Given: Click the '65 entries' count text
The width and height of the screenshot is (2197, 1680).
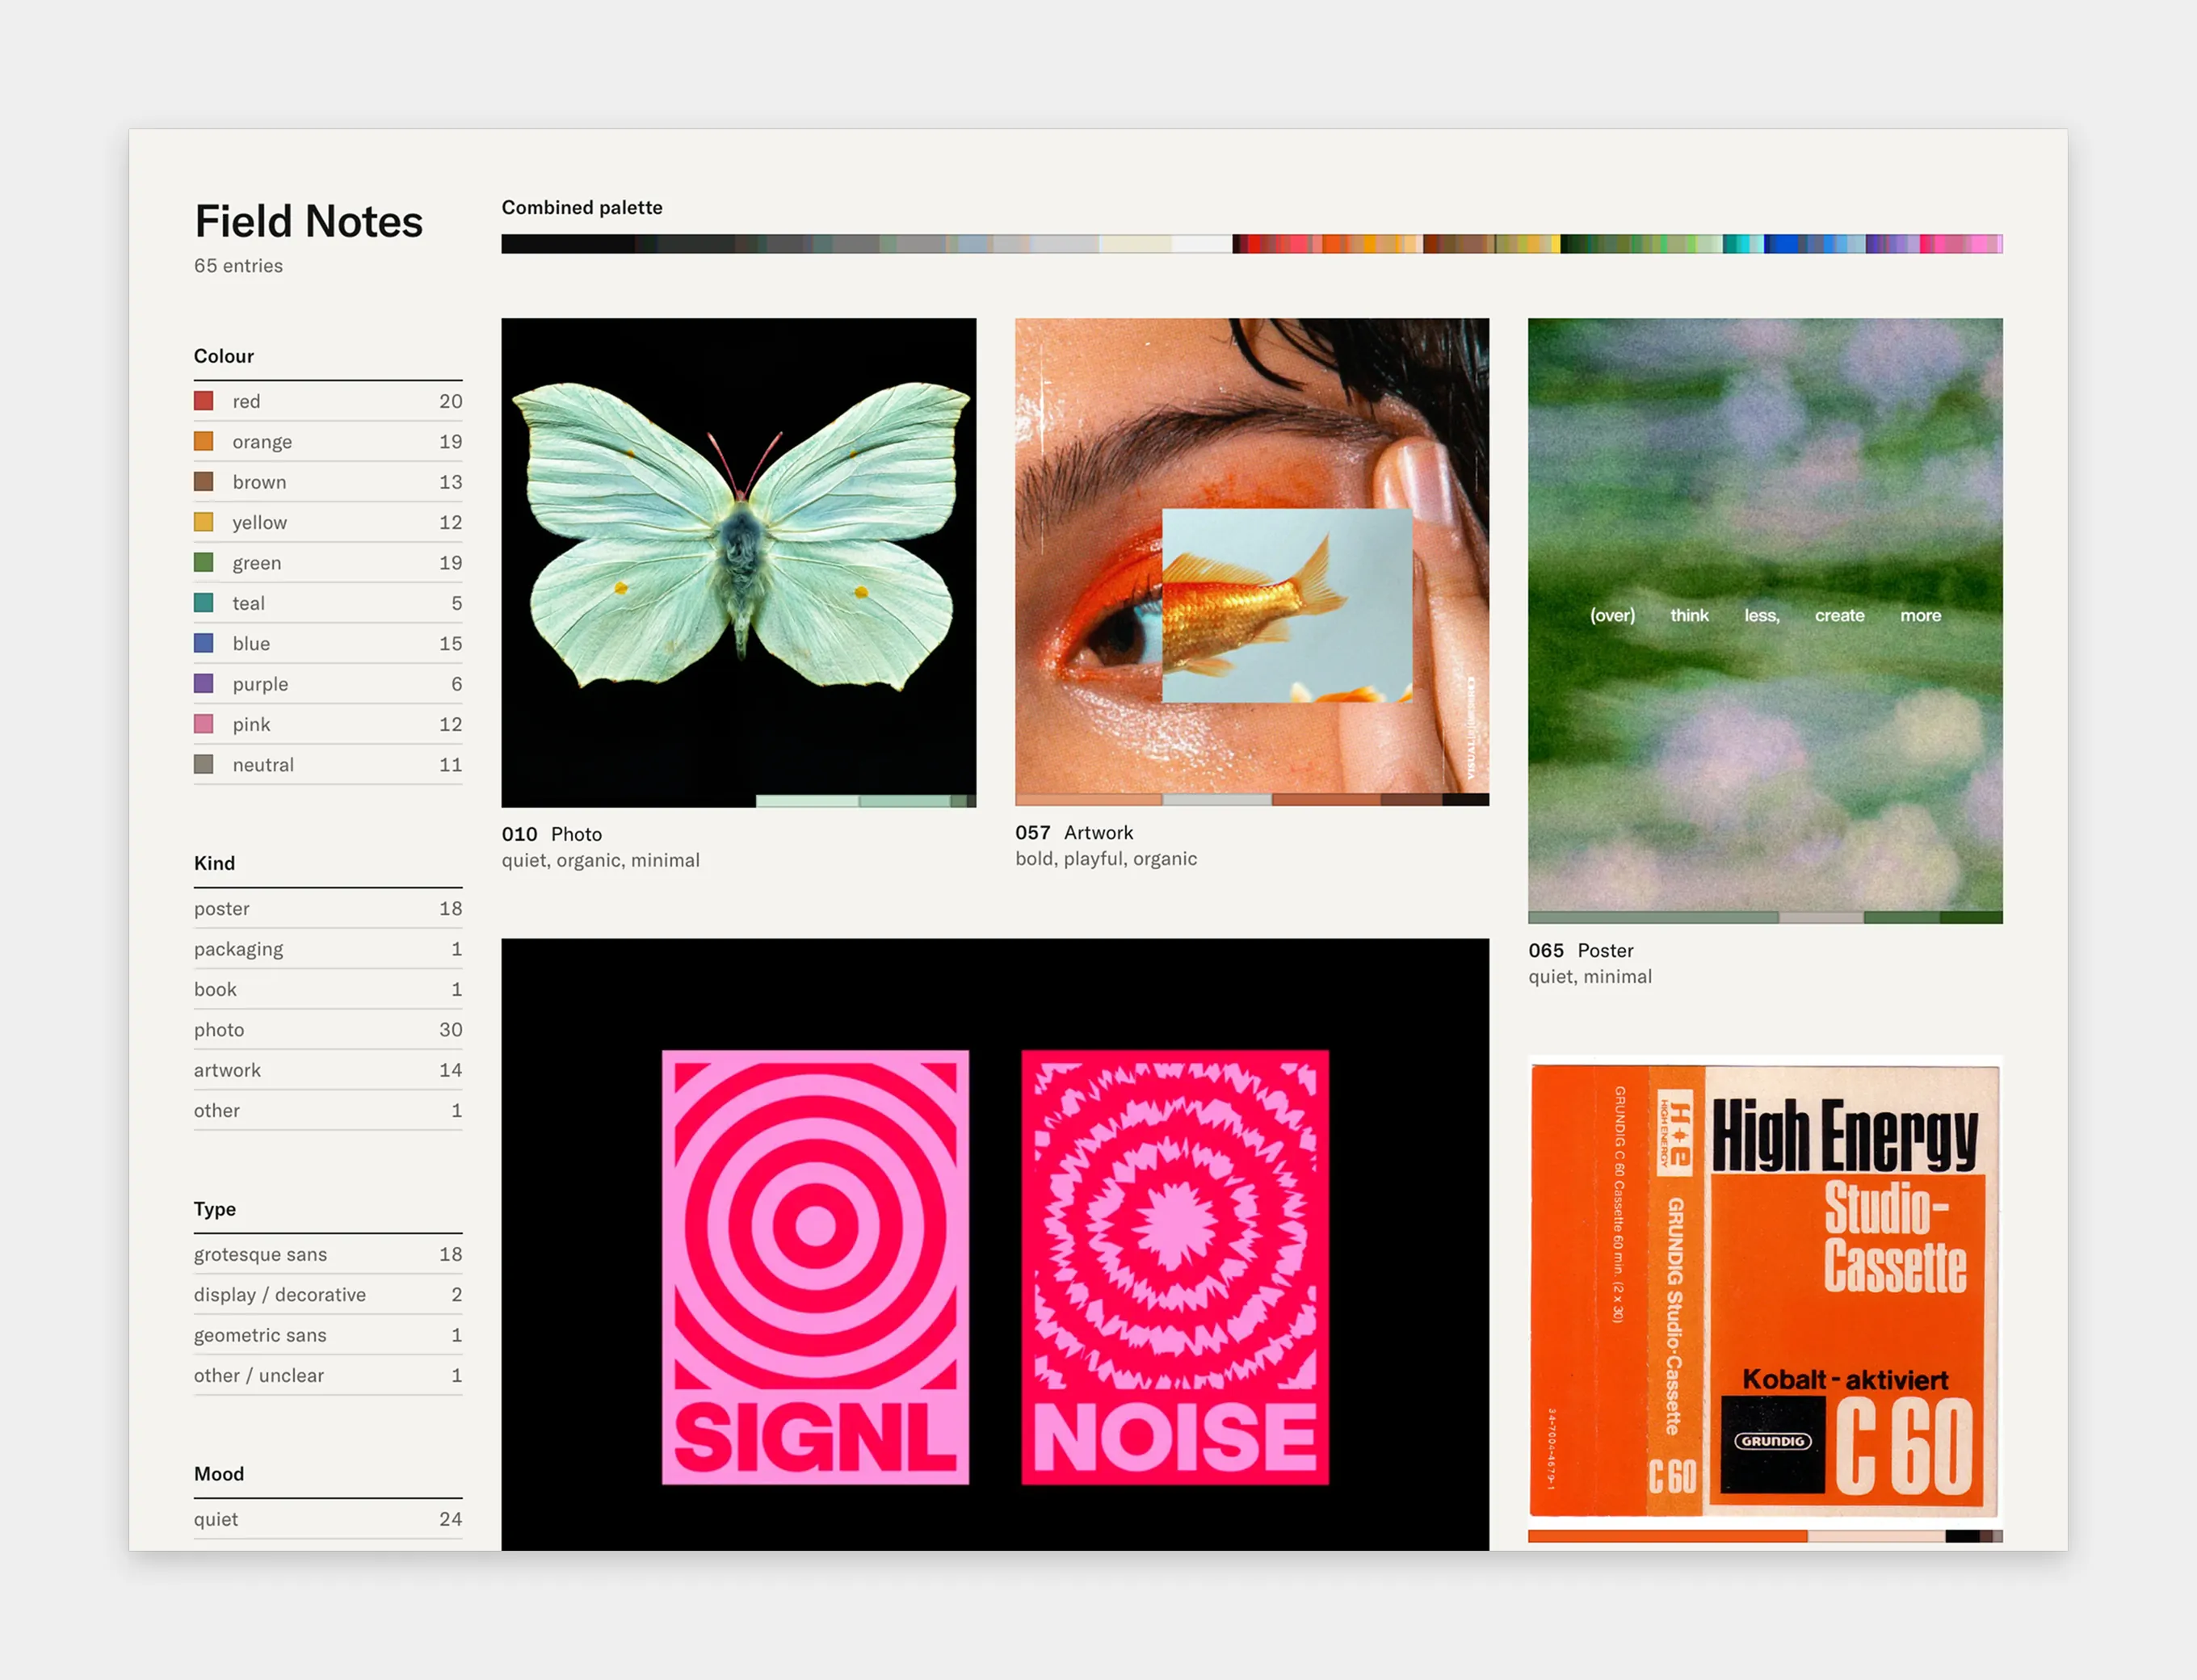Looking at the screenshot, I should [x=238, y=266].
